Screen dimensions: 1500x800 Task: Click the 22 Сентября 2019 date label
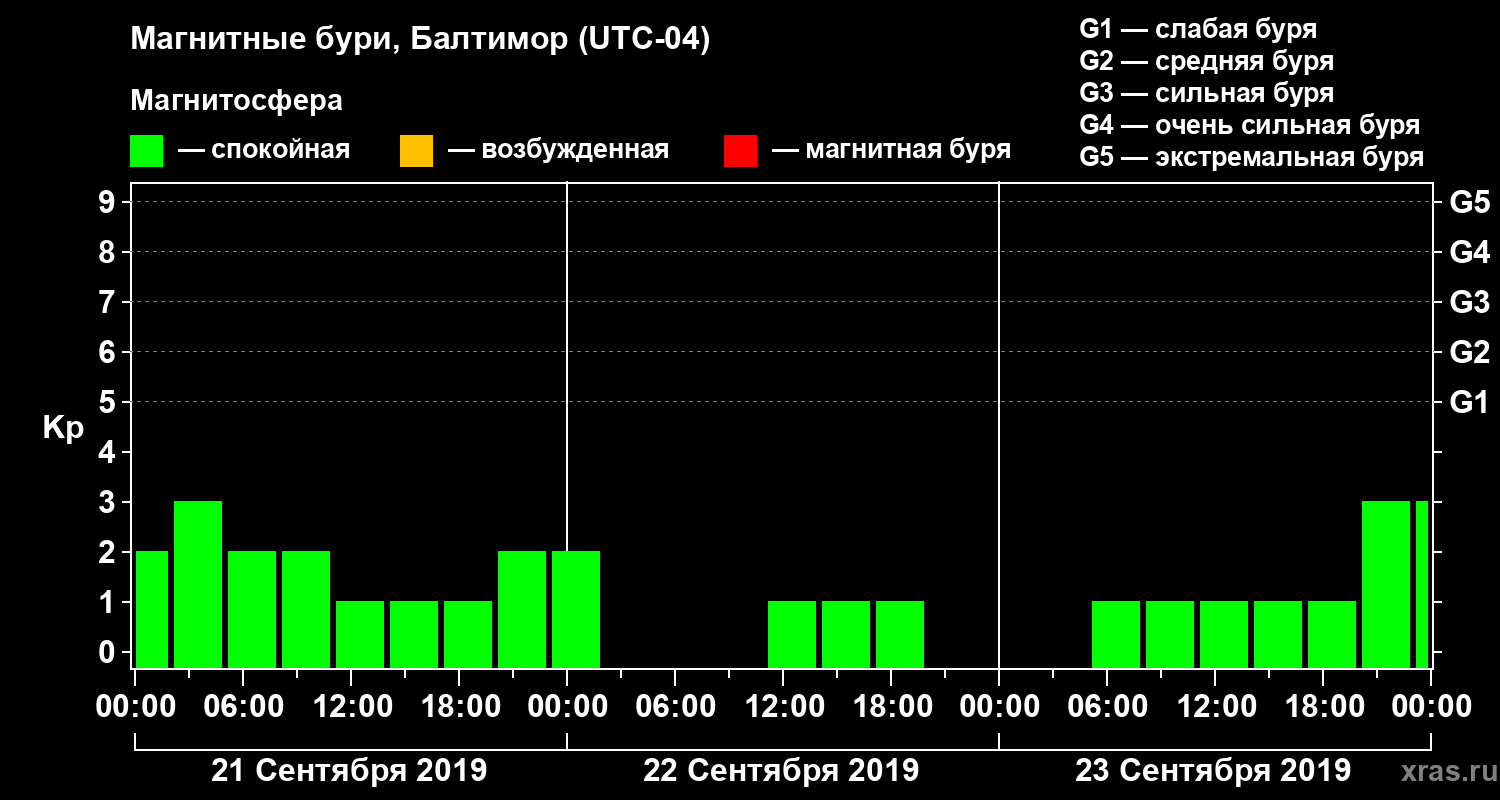coord(781,771)
